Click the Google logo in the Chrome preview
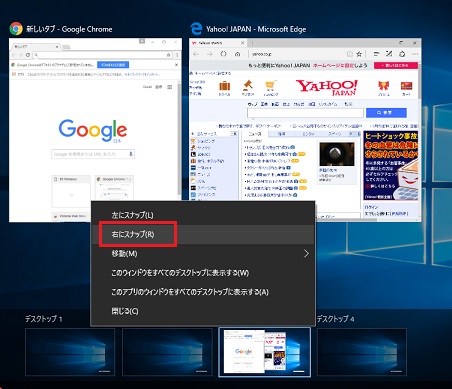452x389 pixels. [93, 130]
